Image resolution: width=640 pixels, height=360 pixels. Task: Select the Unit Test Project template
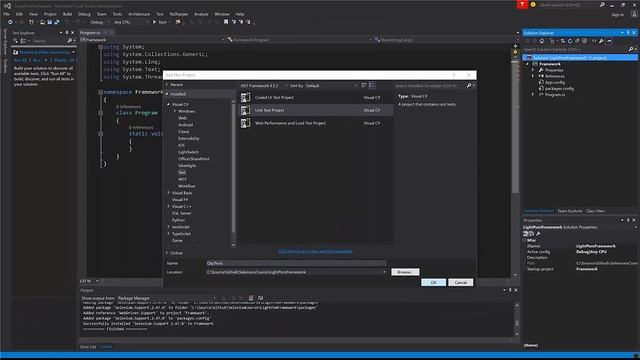pos(316,110)
